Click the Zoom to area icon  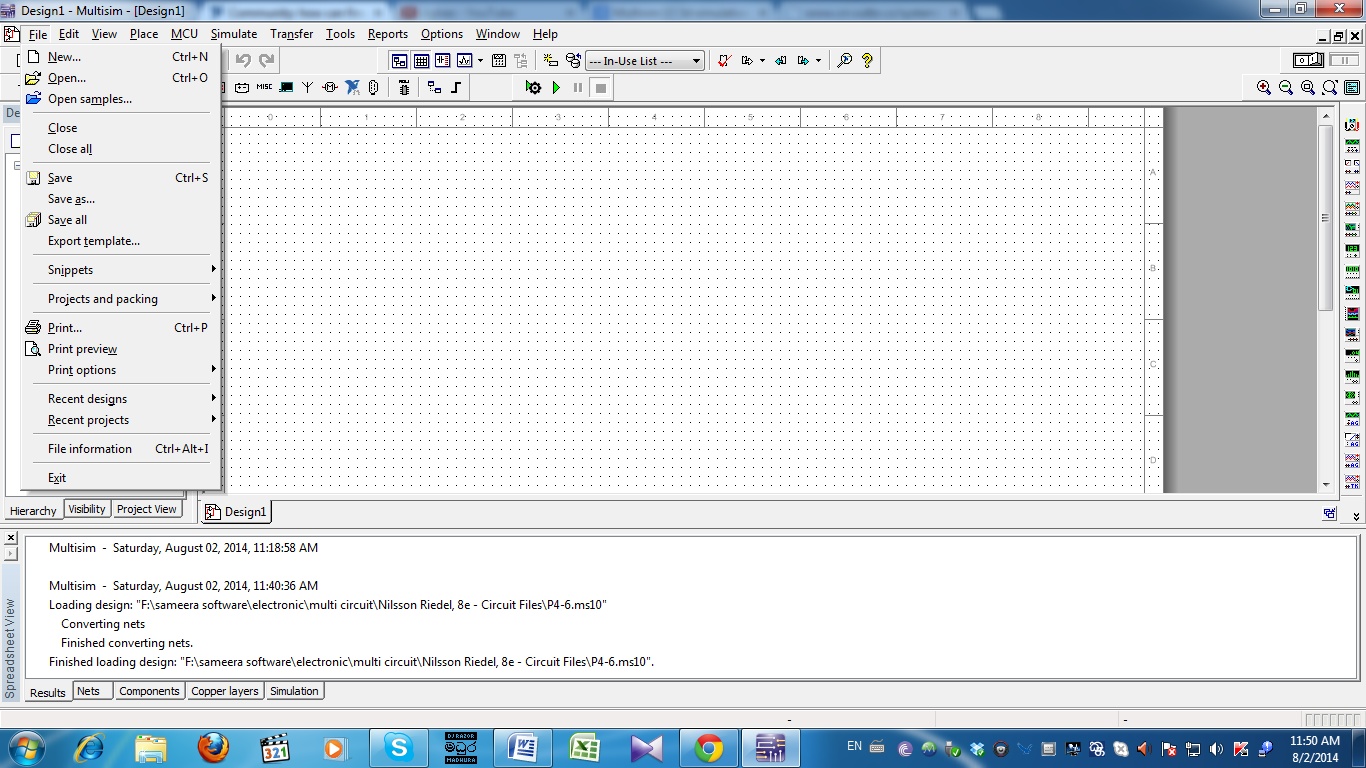(x=1308, y=88)
